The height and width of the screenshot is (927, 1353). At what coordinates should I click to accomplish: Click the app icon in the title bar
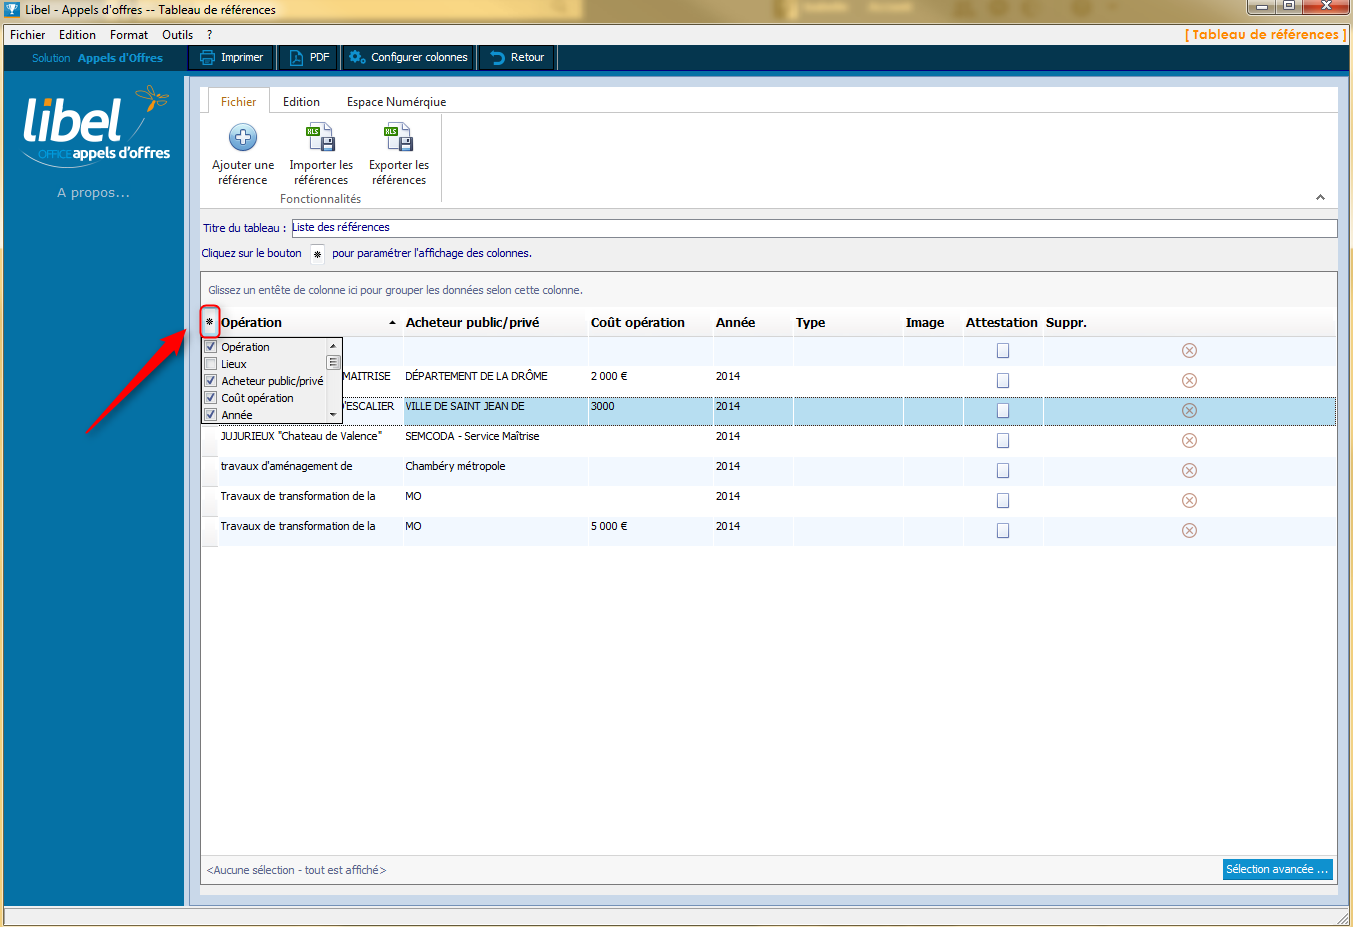(12, 9)
